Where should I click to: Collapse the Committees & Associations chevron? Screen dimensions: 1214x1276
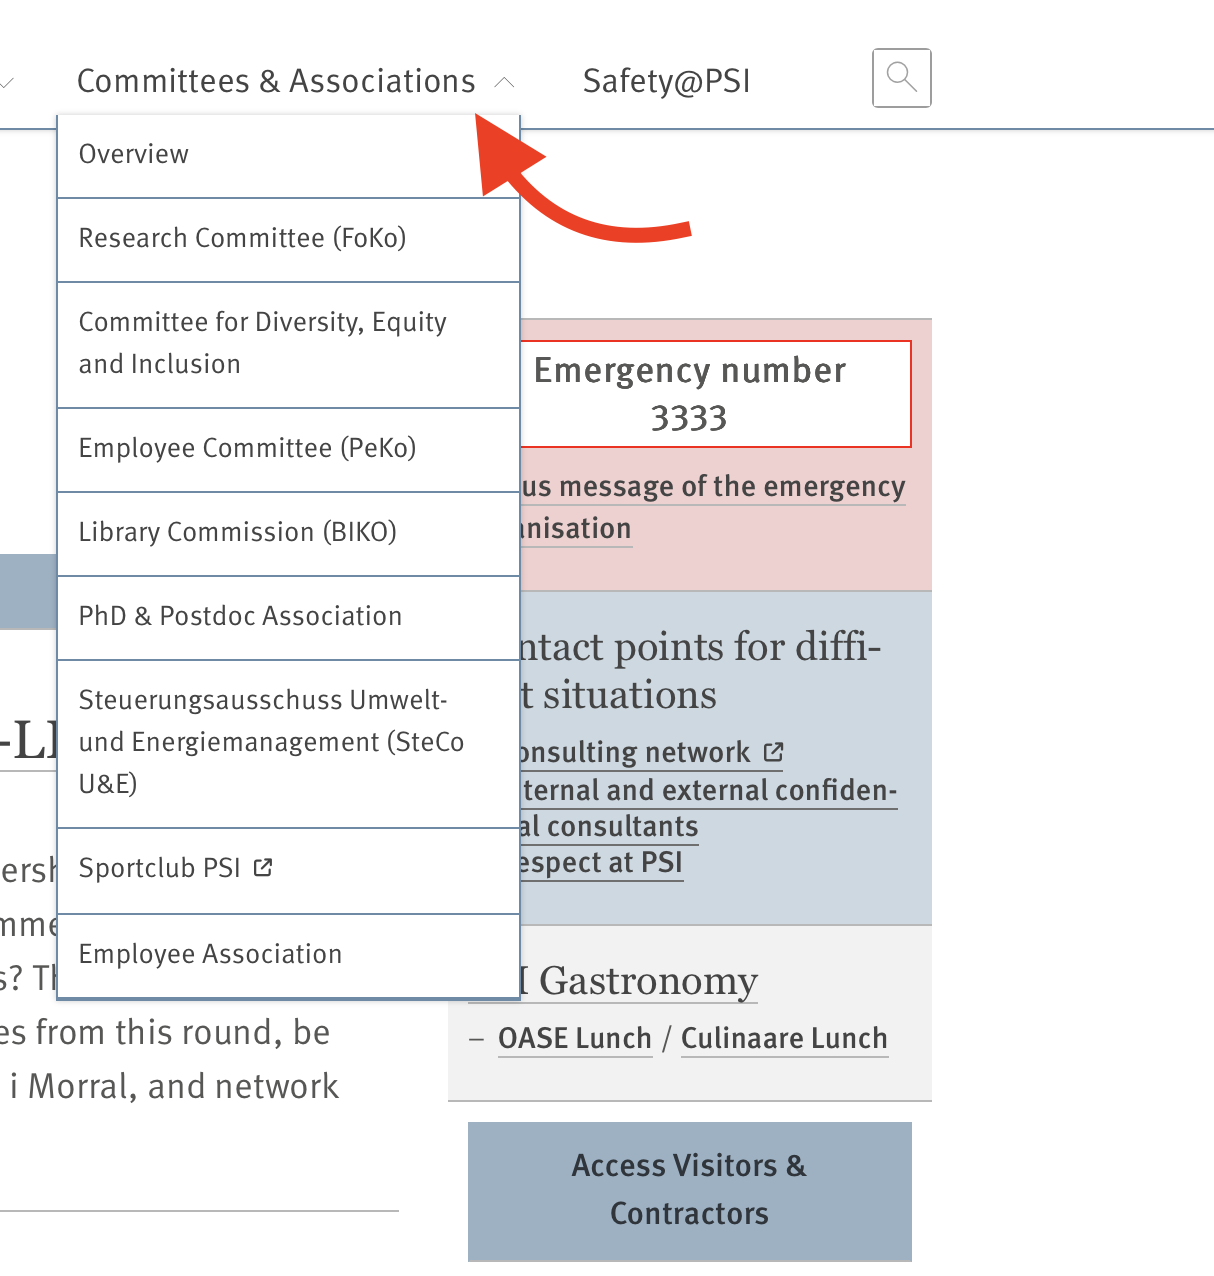505,82
